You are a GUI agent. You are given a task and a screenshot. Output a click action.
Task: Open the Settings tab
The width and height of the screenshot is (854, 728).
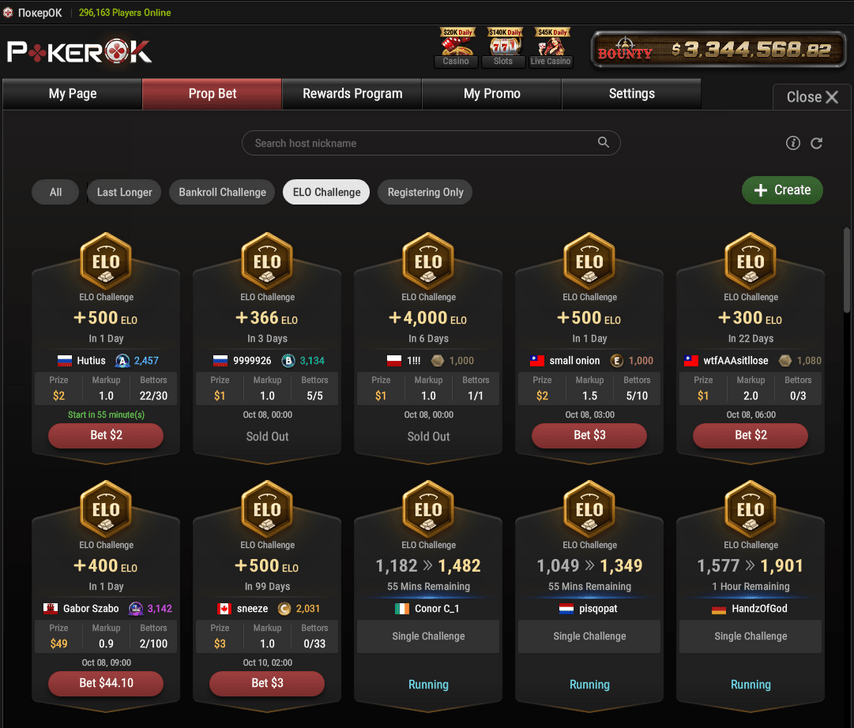pos(632,94)
